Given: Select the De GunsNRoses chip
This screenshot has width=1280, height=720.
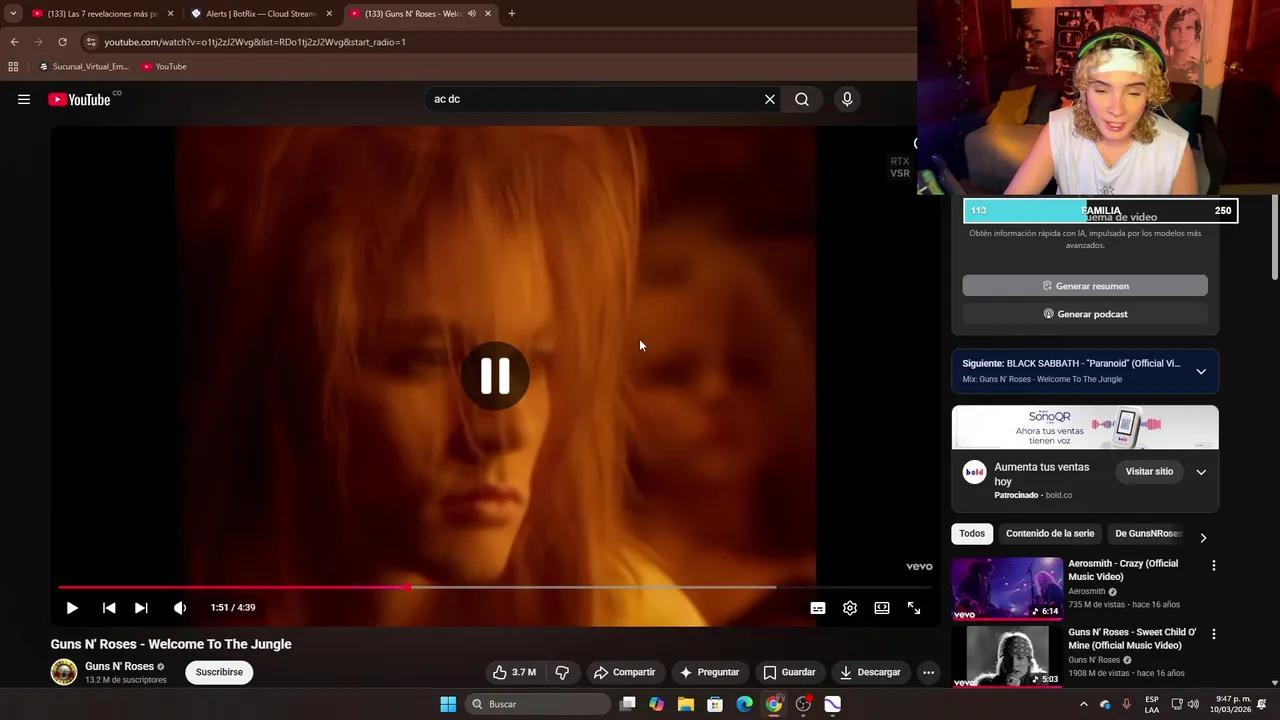Looking at the screenshot, I should 1148,534.
